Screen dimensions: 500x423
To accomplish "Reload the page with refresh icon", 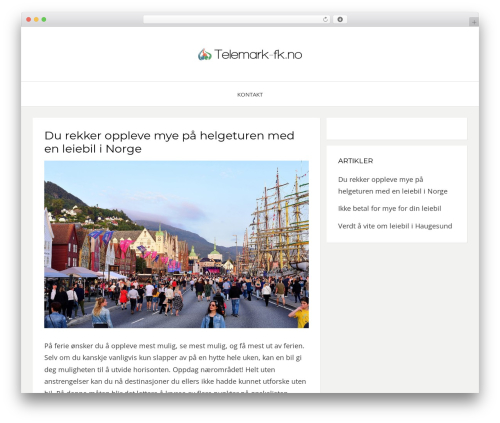I will (325, 19).
